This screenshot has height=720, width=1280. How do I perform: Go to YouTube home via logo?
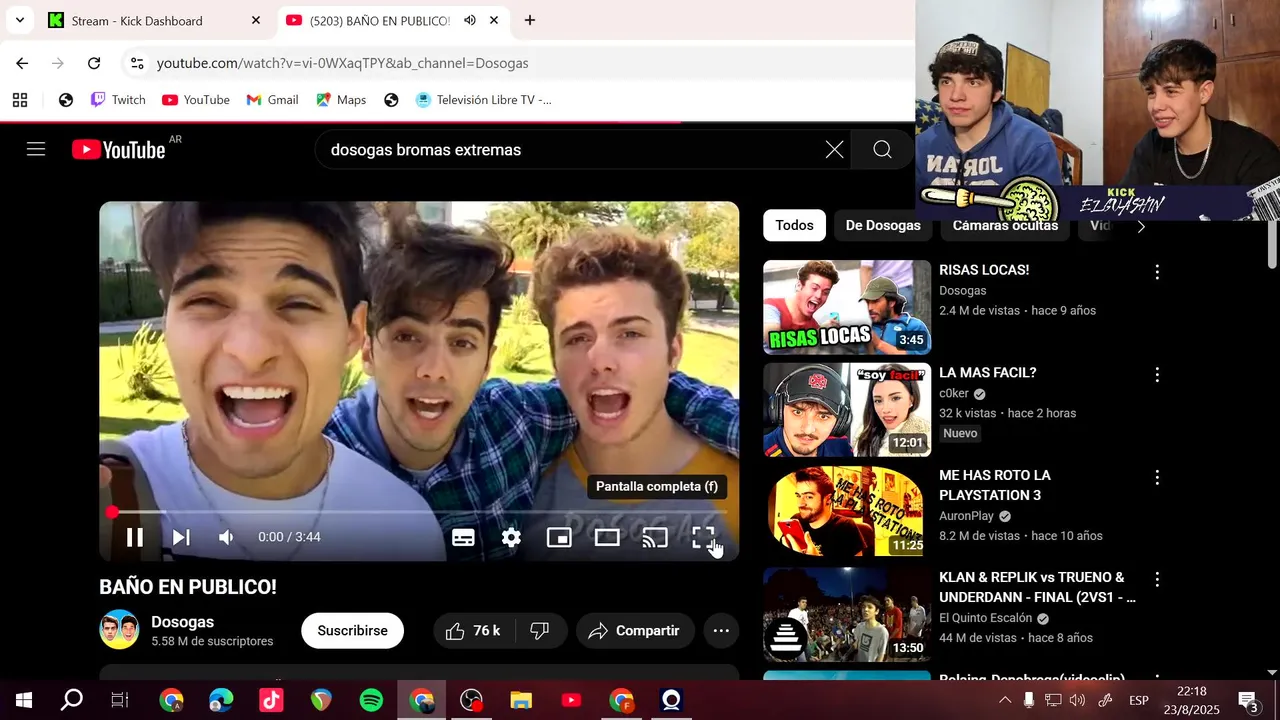118,150
